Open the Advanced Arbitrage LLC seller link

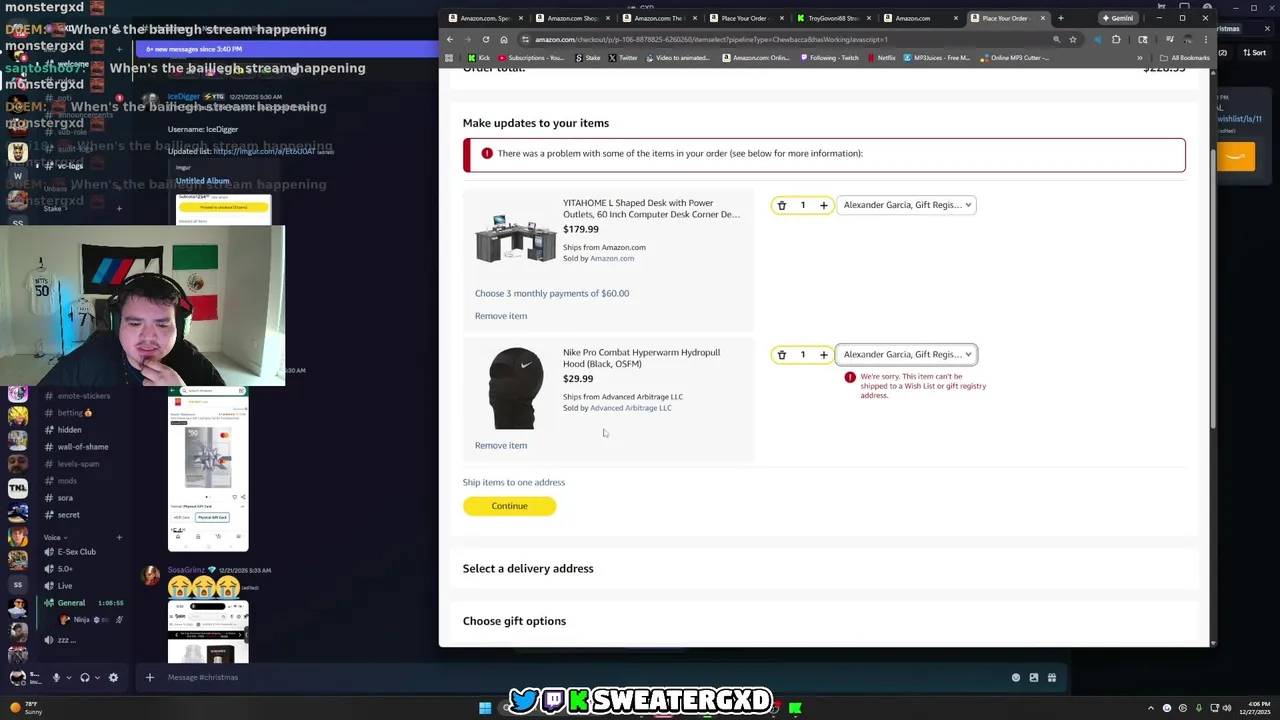(x=631, y=408)
